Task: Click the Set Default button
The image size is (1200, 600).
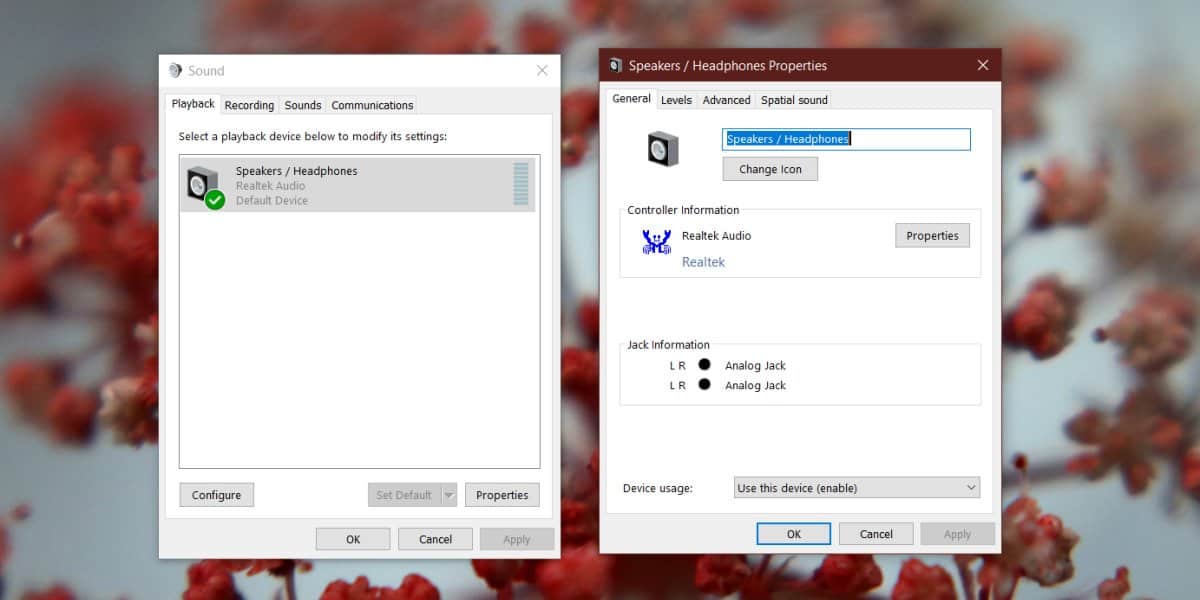Action: click(404, 495)
